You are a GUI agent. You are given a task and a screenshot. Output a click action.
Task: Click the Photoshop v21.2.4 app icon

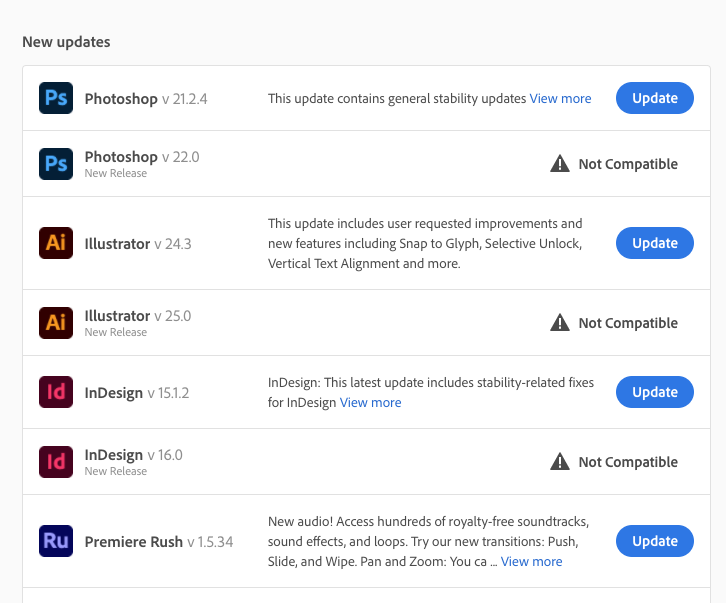point(56,98)
